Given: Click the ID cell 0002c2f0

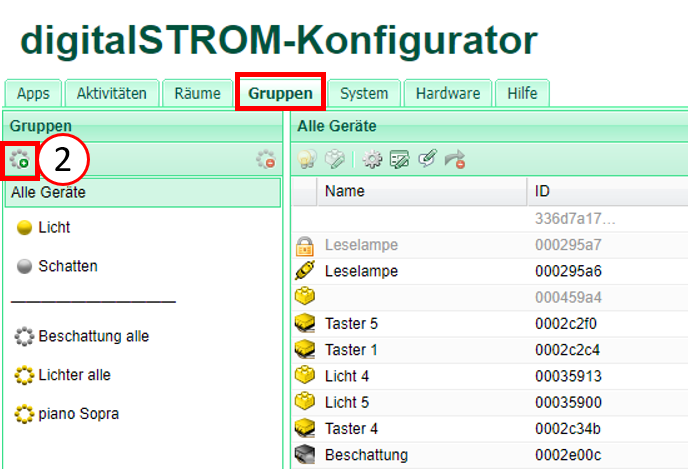Looking at the screenshot, I should click(566, 324).
